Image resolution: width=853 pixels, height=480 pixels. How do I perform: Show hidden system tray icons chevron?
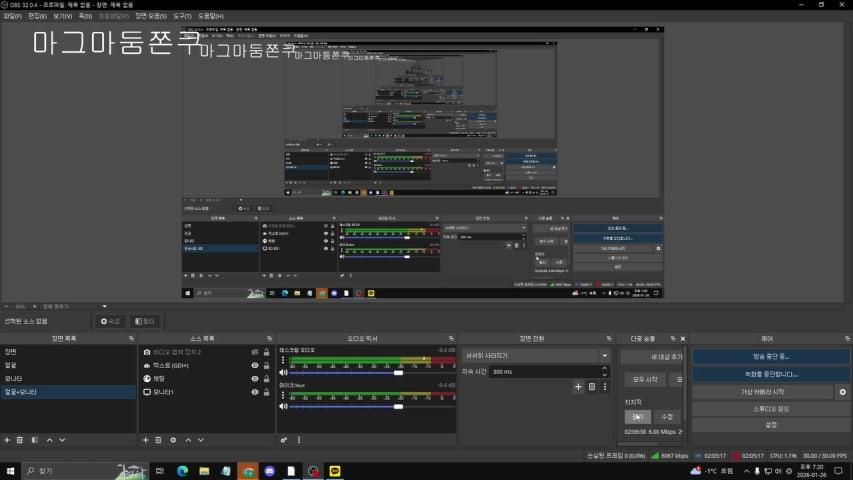(x=746, y=471)
